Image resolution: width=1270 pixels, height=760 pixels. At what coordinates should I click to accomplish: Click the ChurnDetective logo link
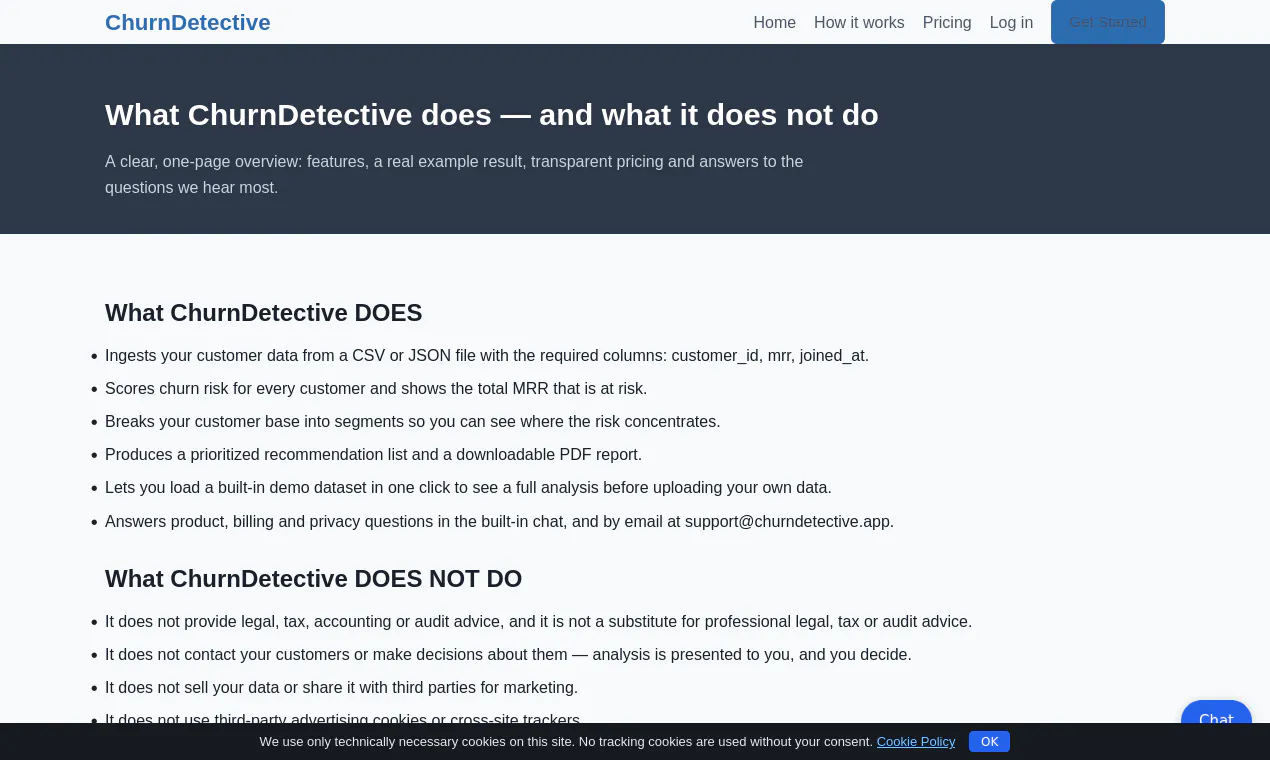188,22
